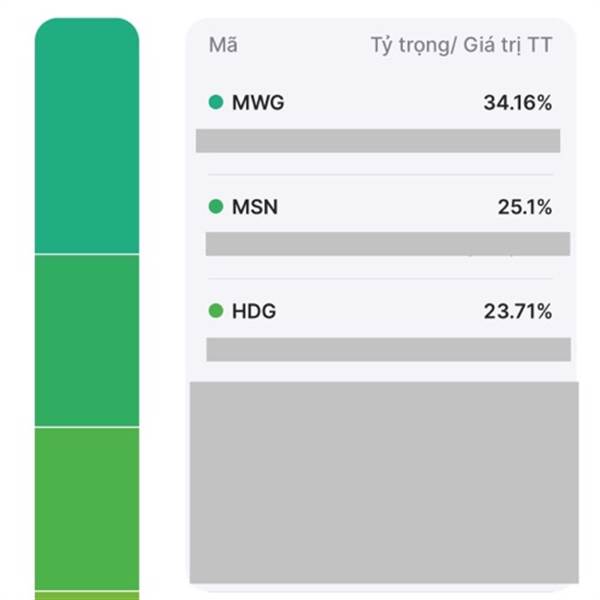Viewport: 600px width, 600px height.
Task: Select the MSN ticker label
Action: click(x=255, y=207)
